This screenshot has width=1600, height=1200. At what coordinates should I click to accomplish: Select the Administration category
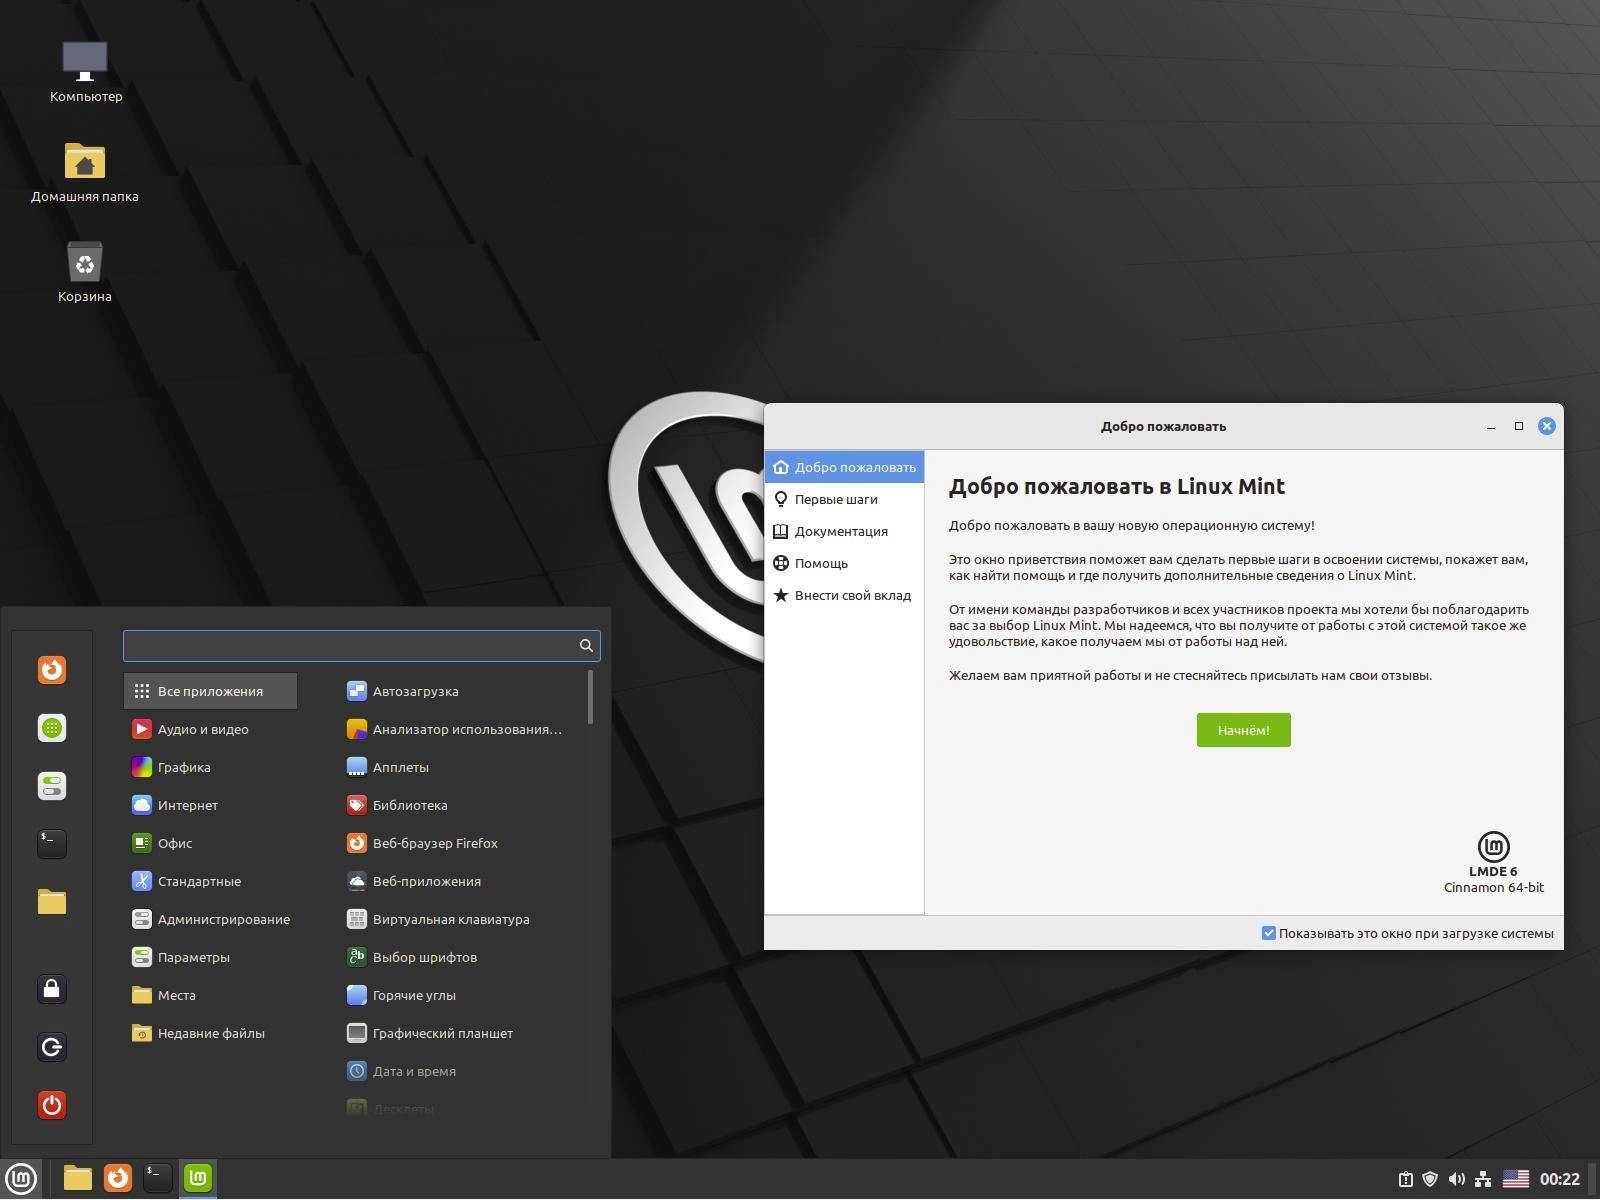(x=210, y=919)
